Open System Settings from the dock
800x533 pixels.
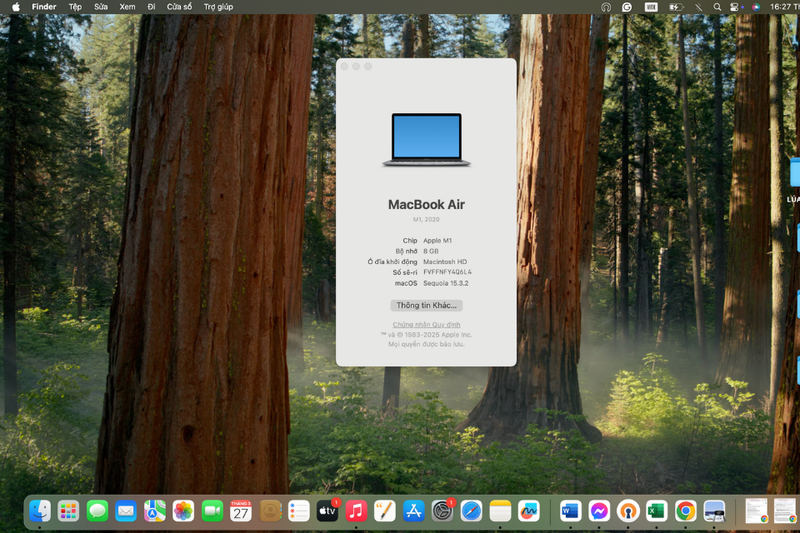(442, 511)
